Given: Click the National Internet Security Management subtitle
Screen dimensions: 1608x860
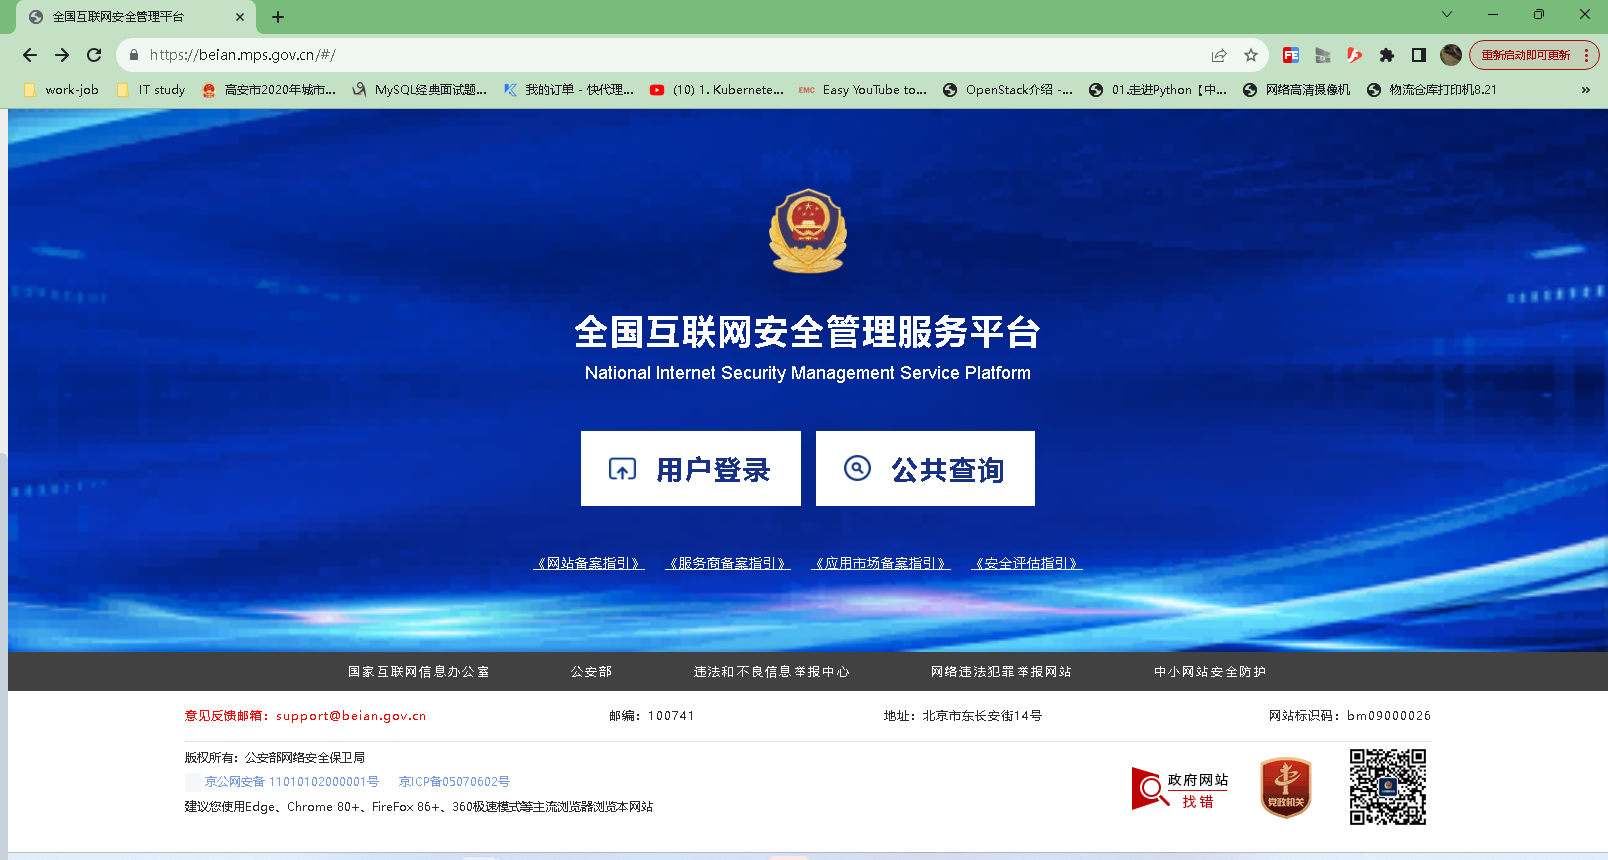Looking at the screenshot, I should click(x=808, y=373).
